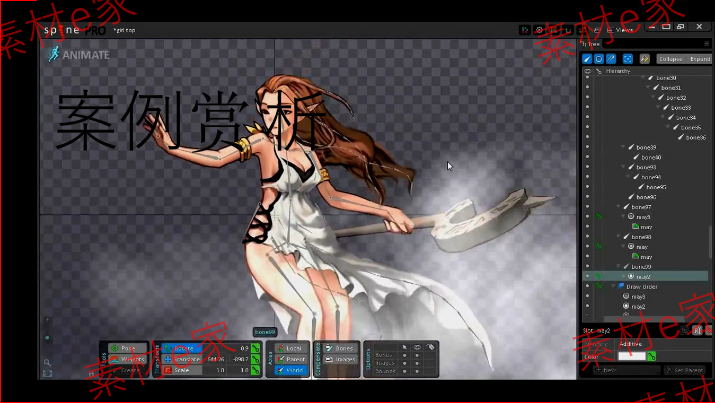Click the ANIMATE mode indicator
This screenshot has height=403, width=715.
click(x=79, y=55)
